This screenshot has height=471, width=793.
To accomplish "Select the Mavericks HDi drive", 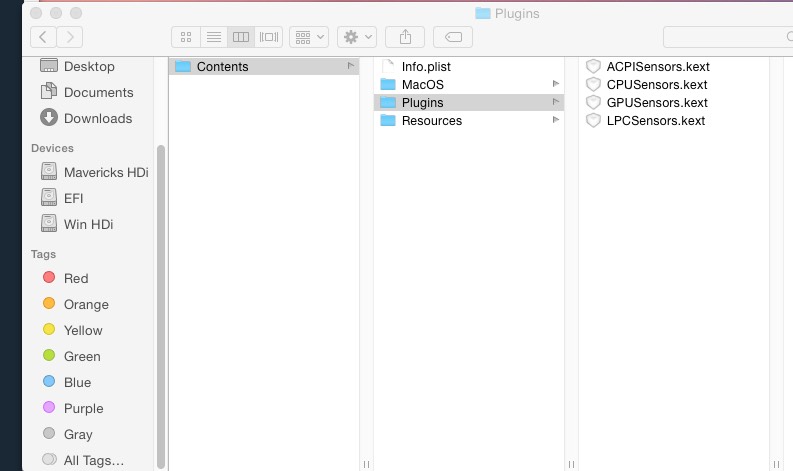I will coord(106,172).
